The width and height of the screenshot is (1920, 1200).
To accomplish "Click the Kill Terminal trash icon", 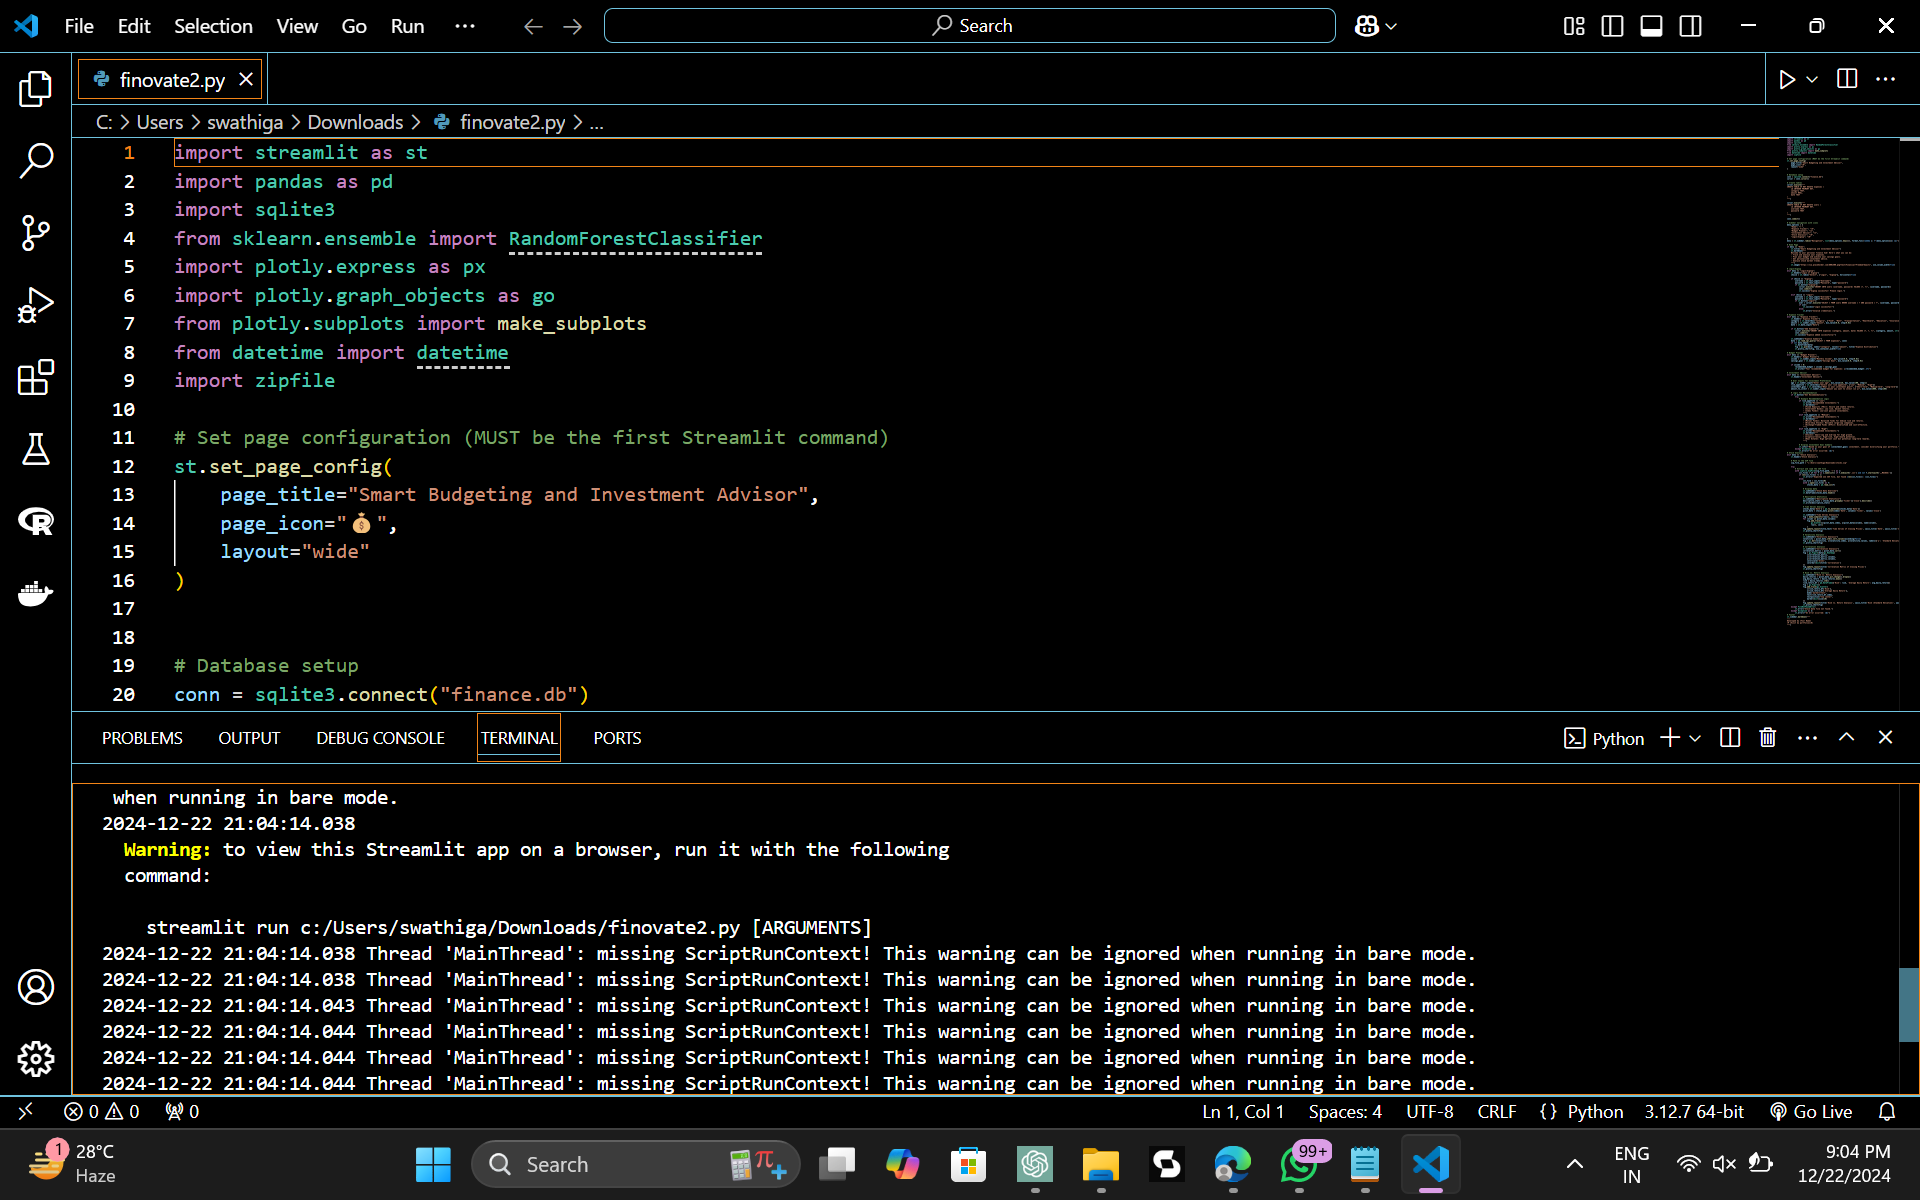I will click(1768, 738).
